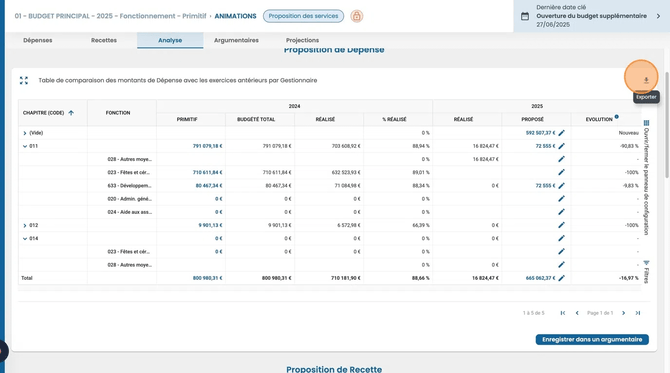Go to next page of table

point(623,313)
